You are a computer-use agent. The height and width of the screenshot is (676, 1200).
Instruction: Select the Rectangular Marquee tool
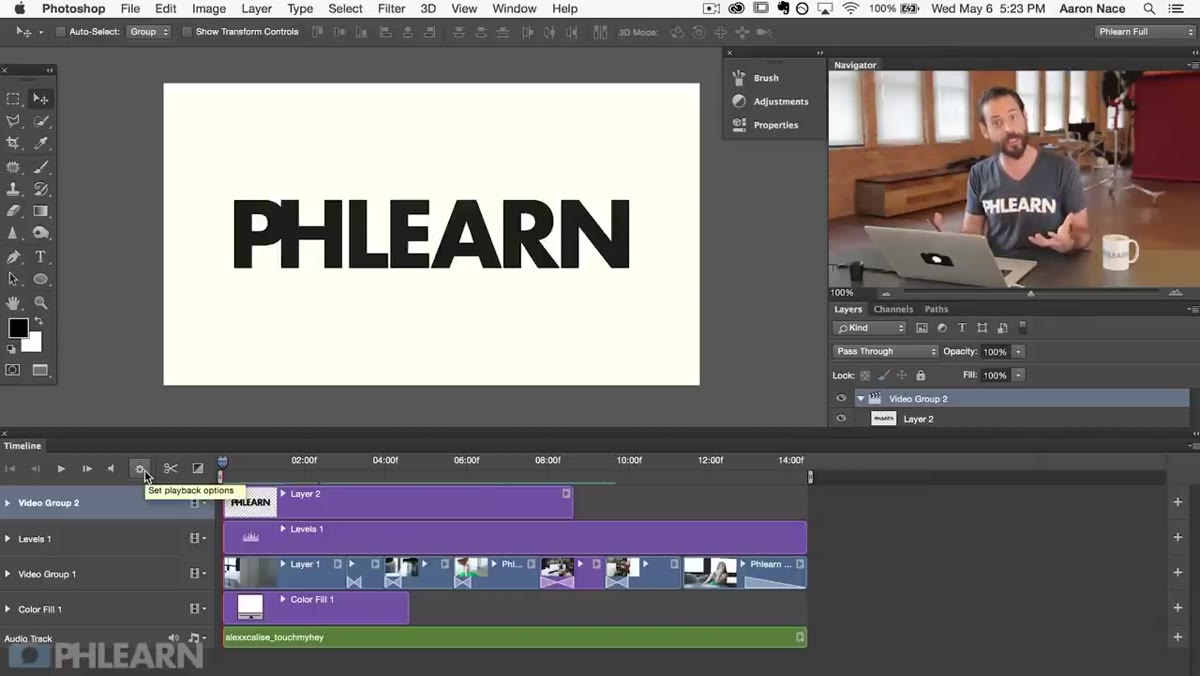(x=13, y=99)
